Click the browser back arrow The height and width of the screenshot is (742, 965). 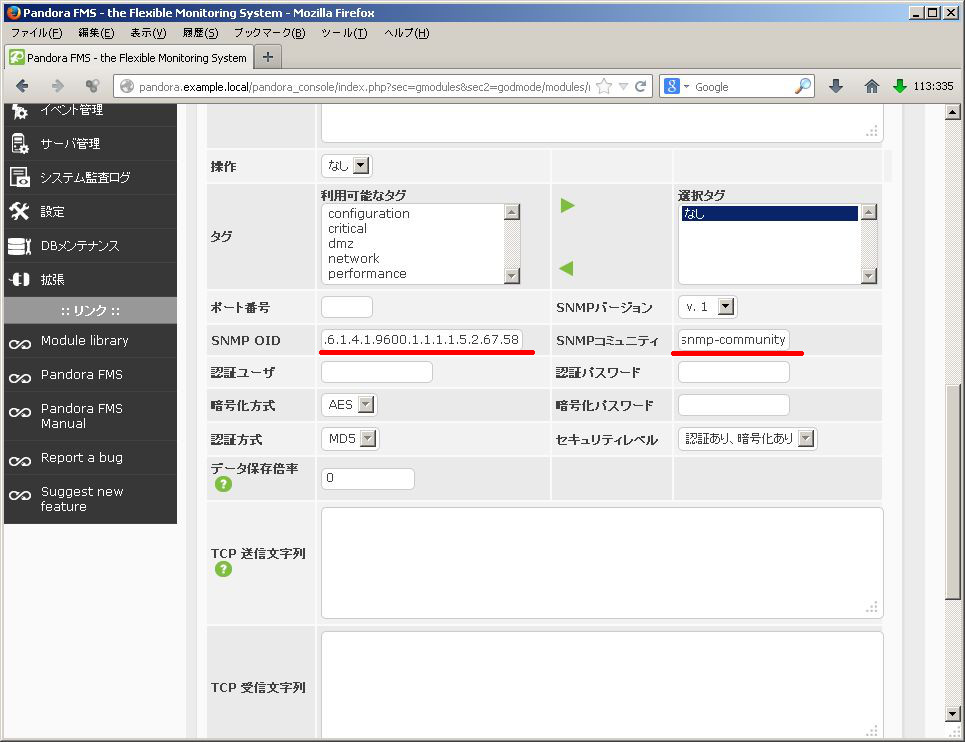pyautogui.click(x=22, y=86)
